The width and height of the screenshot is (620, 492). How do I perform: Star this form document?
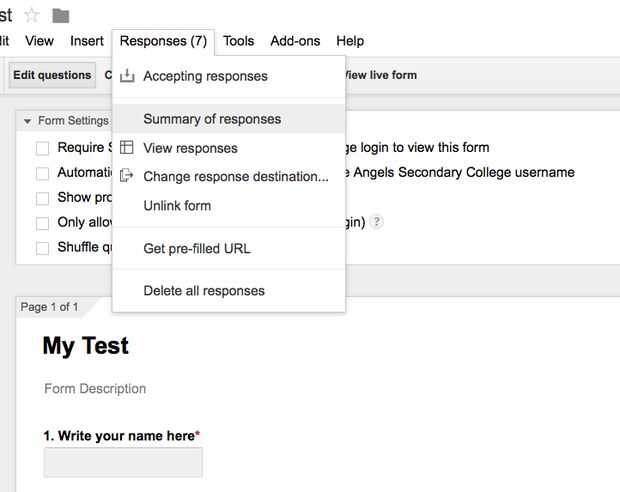tap(31, 15)
